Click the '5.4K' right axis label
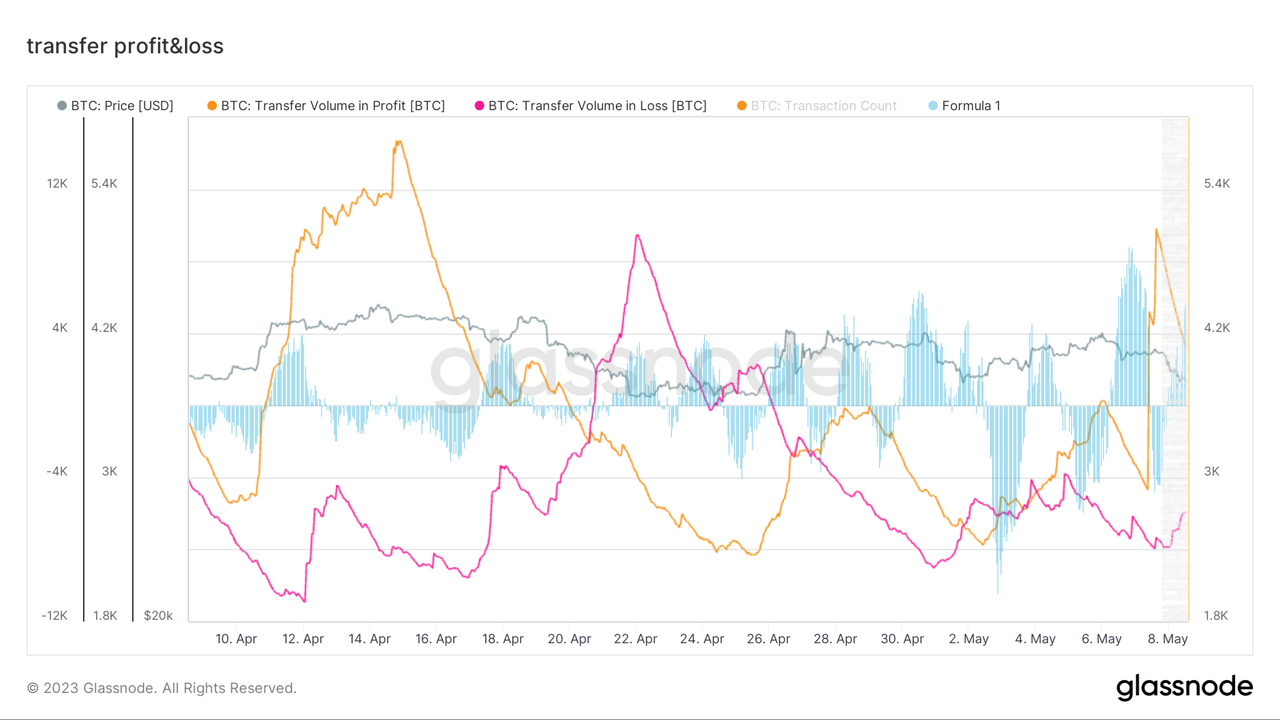Image resolution: width=1280 pixels, height=720 pixels. tap(1217, 184)
